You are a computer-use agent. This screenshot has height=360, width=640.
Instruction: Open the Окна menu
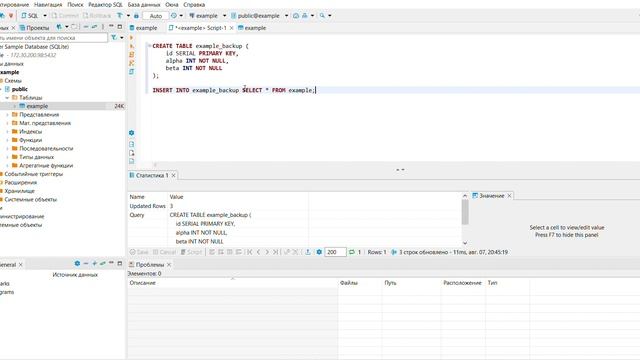[x=172, y=4]
